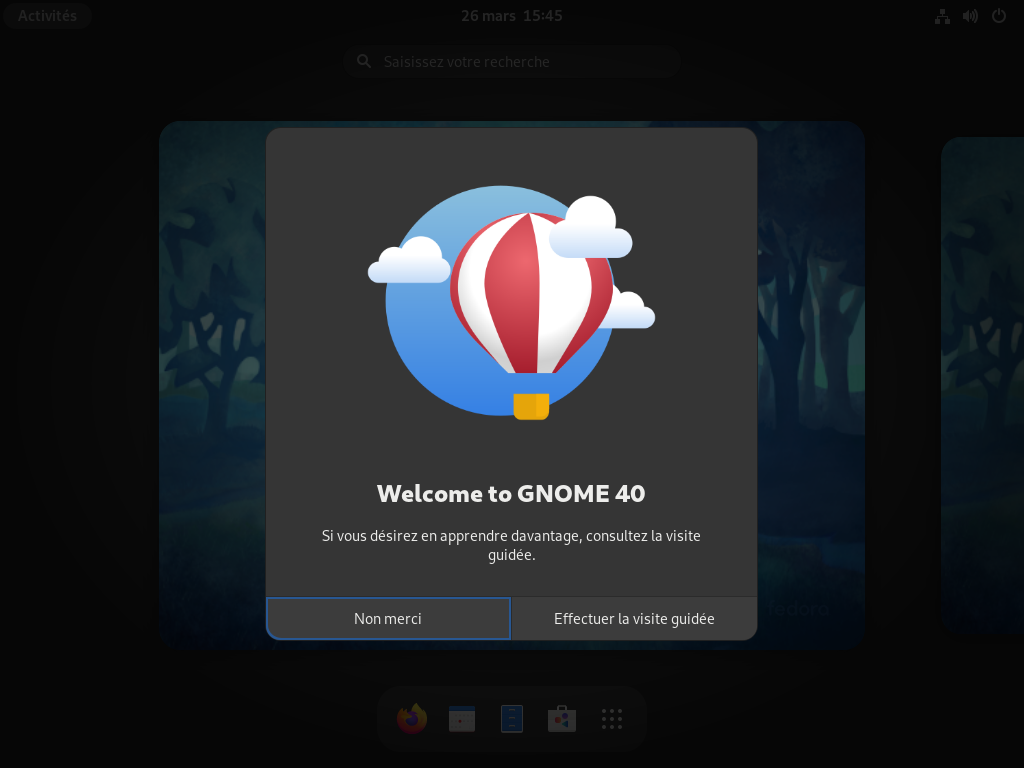Open the Files app from the dash
This screenshot has width=1024, height=768.
click(x=511, y=718)
